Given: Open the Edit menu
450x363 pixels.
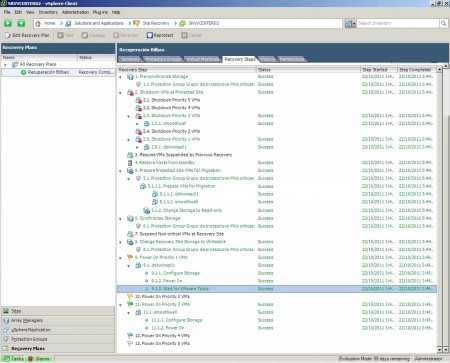Looking at the screenshot, I should click(x=18, y=12).
